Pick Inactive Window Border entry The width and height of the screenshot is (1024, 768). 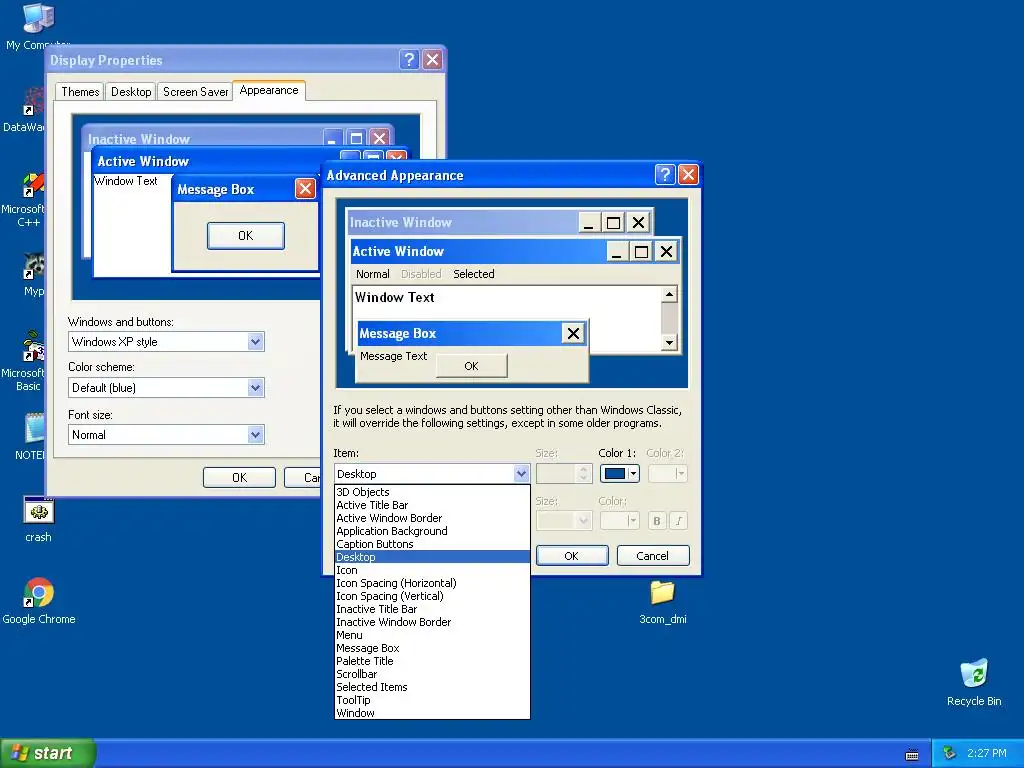click(432, 622)
